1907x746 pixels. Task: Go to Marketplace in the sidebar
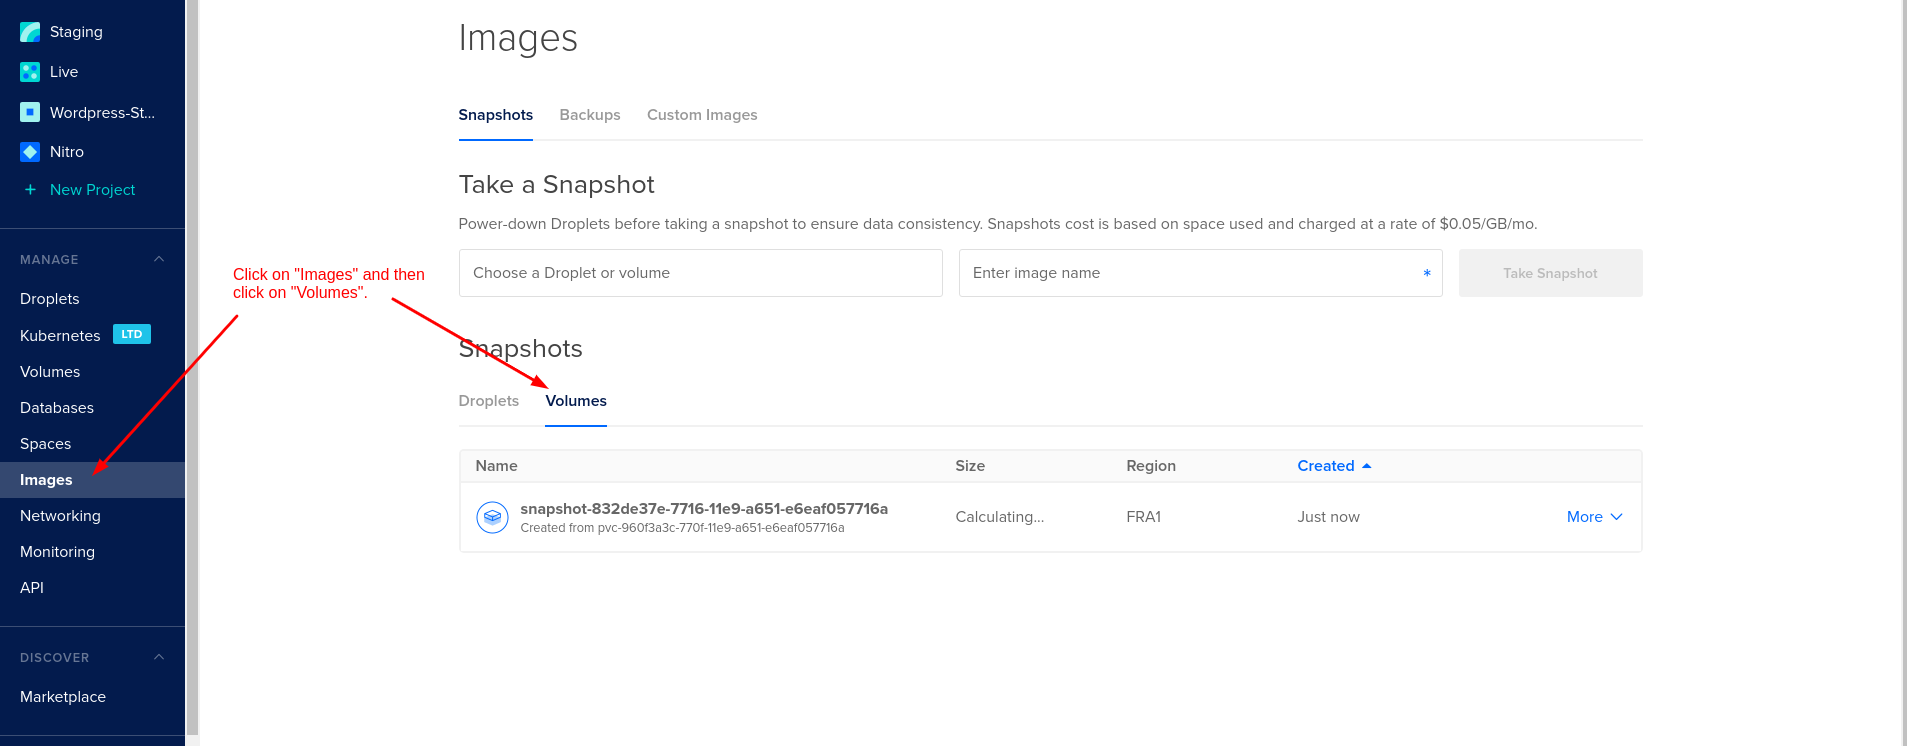(63, 697)
